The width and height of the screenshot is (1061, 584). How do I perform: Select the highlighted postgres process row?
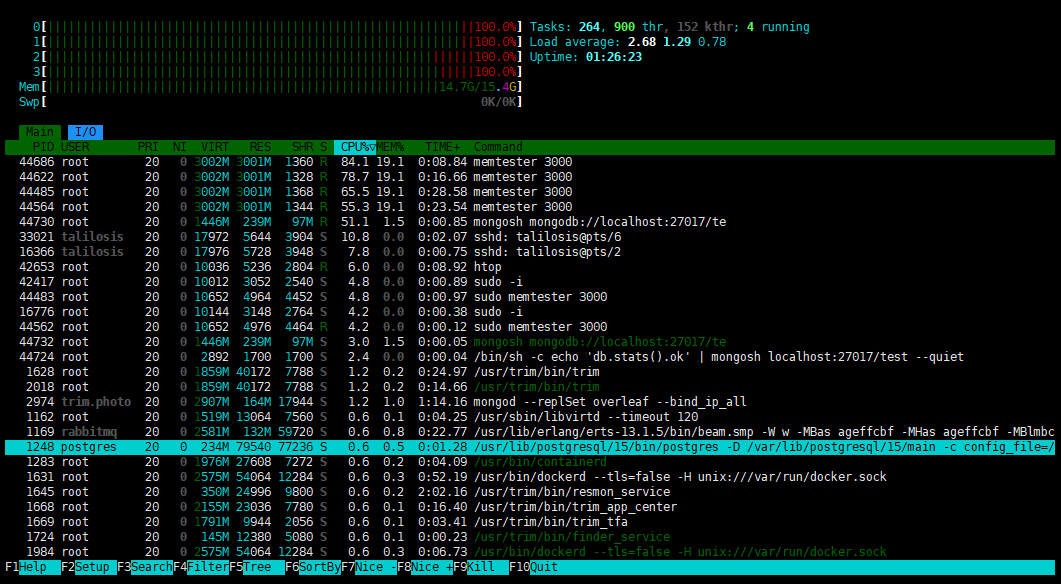pyautogui.click(x=530, y=447)
